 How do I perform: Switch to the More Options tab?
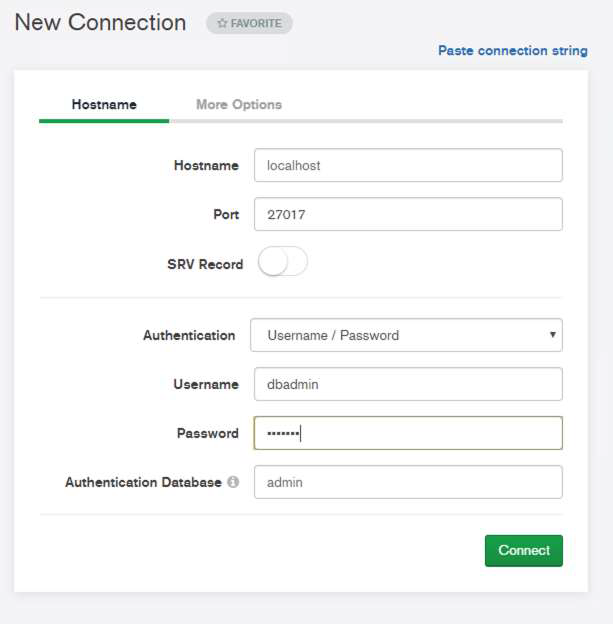(x=238, y=104)
